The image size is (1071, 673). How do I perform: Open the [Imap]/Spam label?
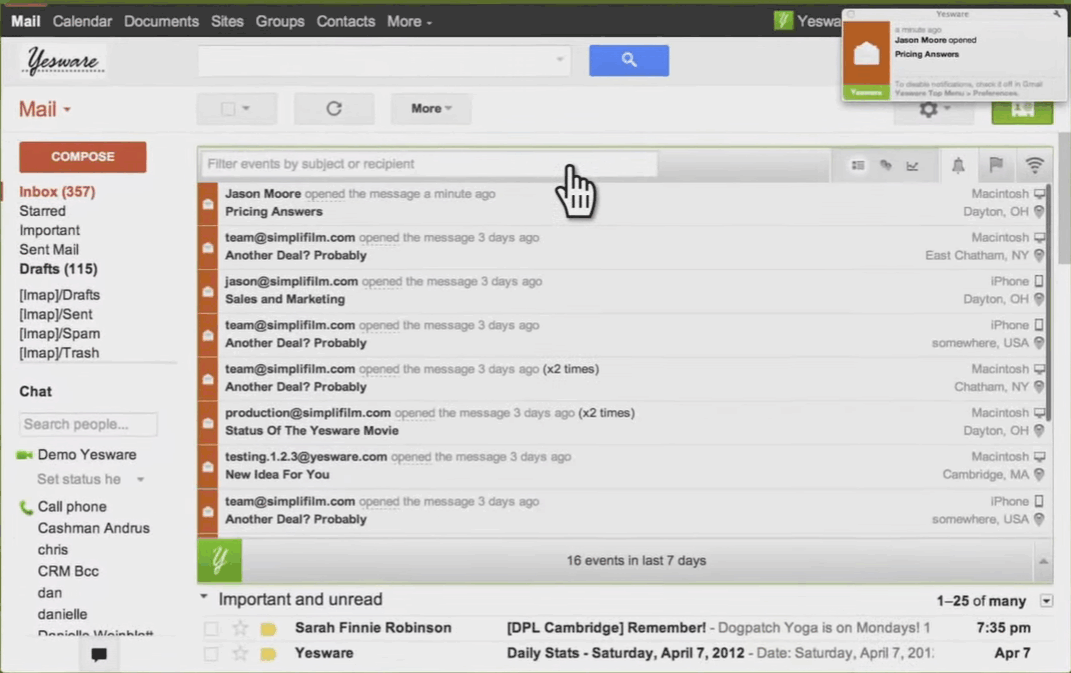[59, 334]
